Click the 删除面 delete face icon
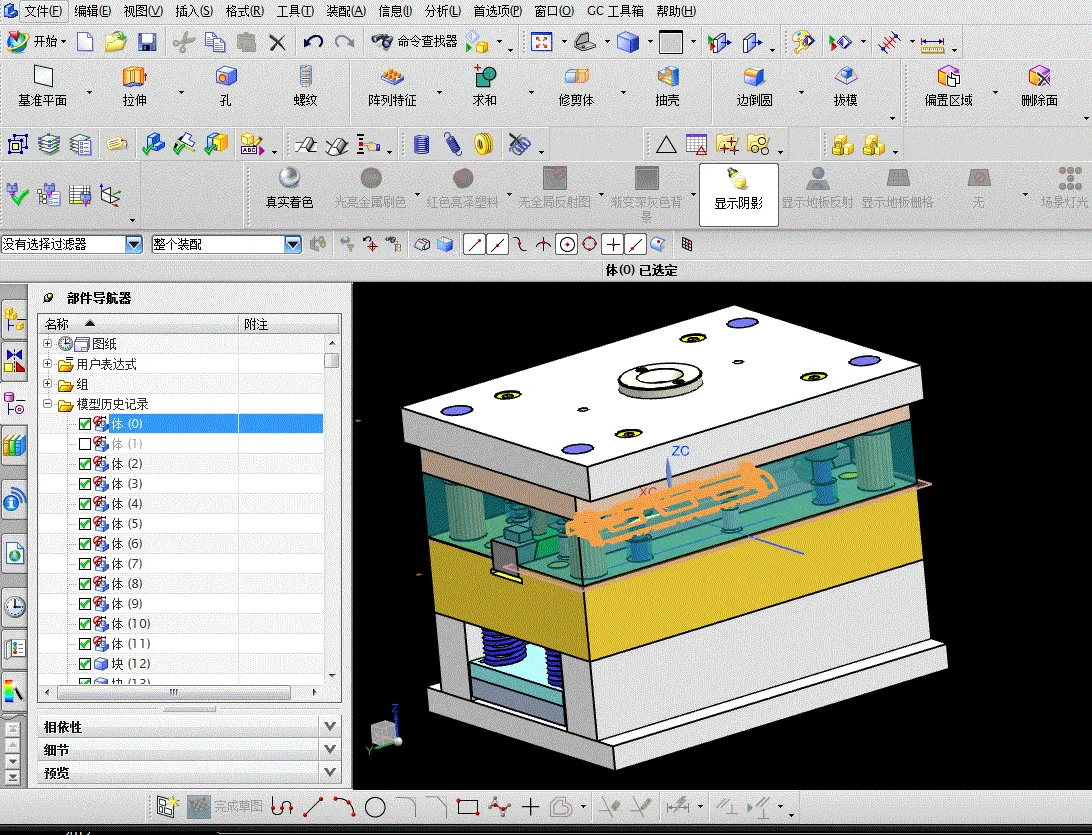This screenshot has height=835, width=1092. click(x=1039, y=77)
